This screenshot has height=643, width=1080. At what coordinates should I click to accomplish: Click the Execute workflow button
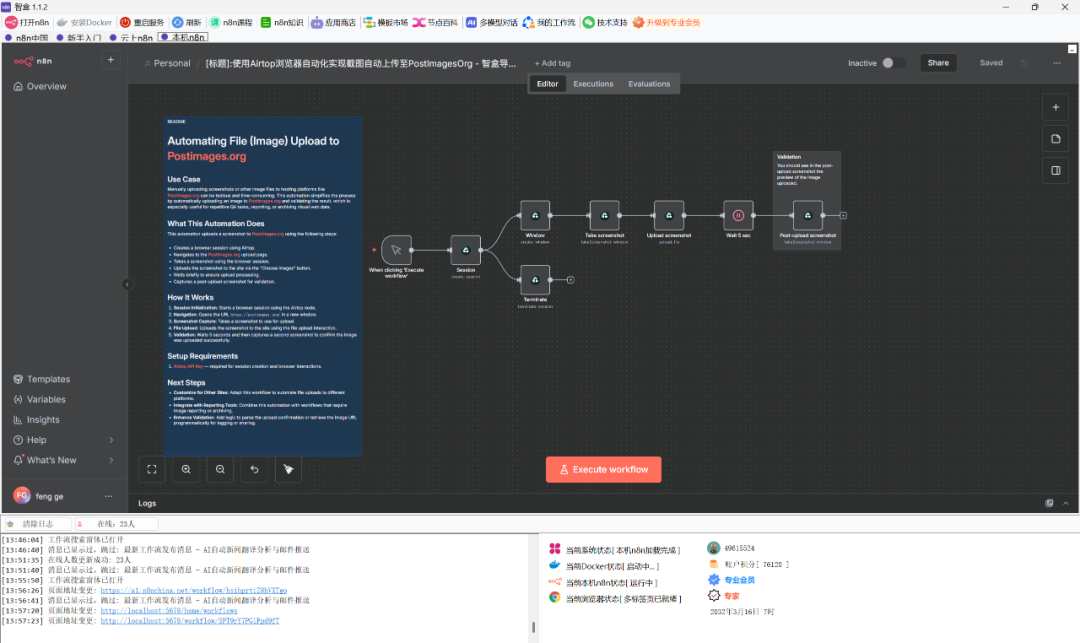603,470
